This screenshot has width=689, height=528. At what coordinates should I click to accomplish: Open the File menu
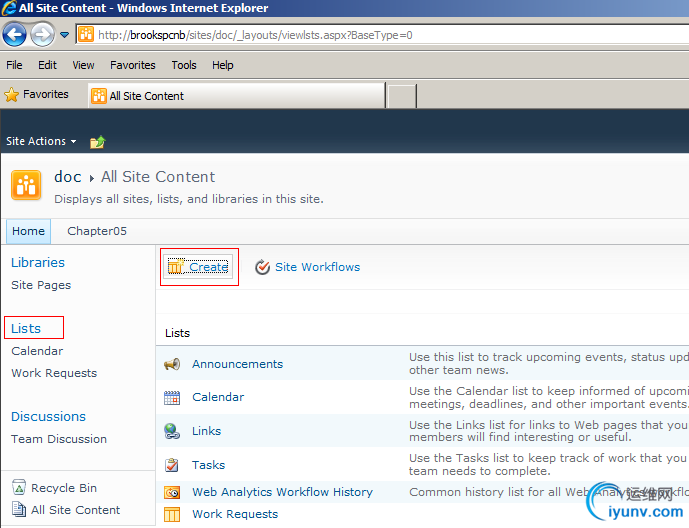(14, 65)
